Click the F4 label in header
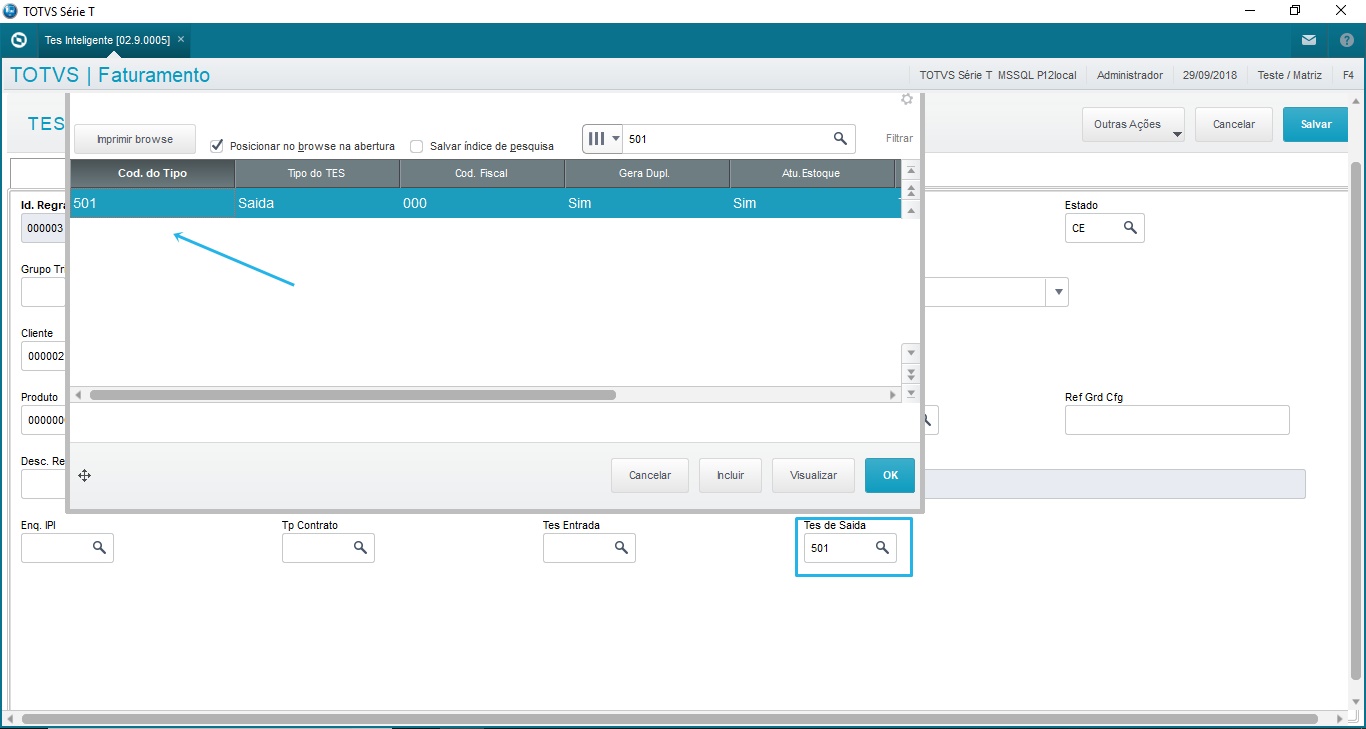Image resolution: width=1366 pixels, height=729 pixels. (1348, 75)
